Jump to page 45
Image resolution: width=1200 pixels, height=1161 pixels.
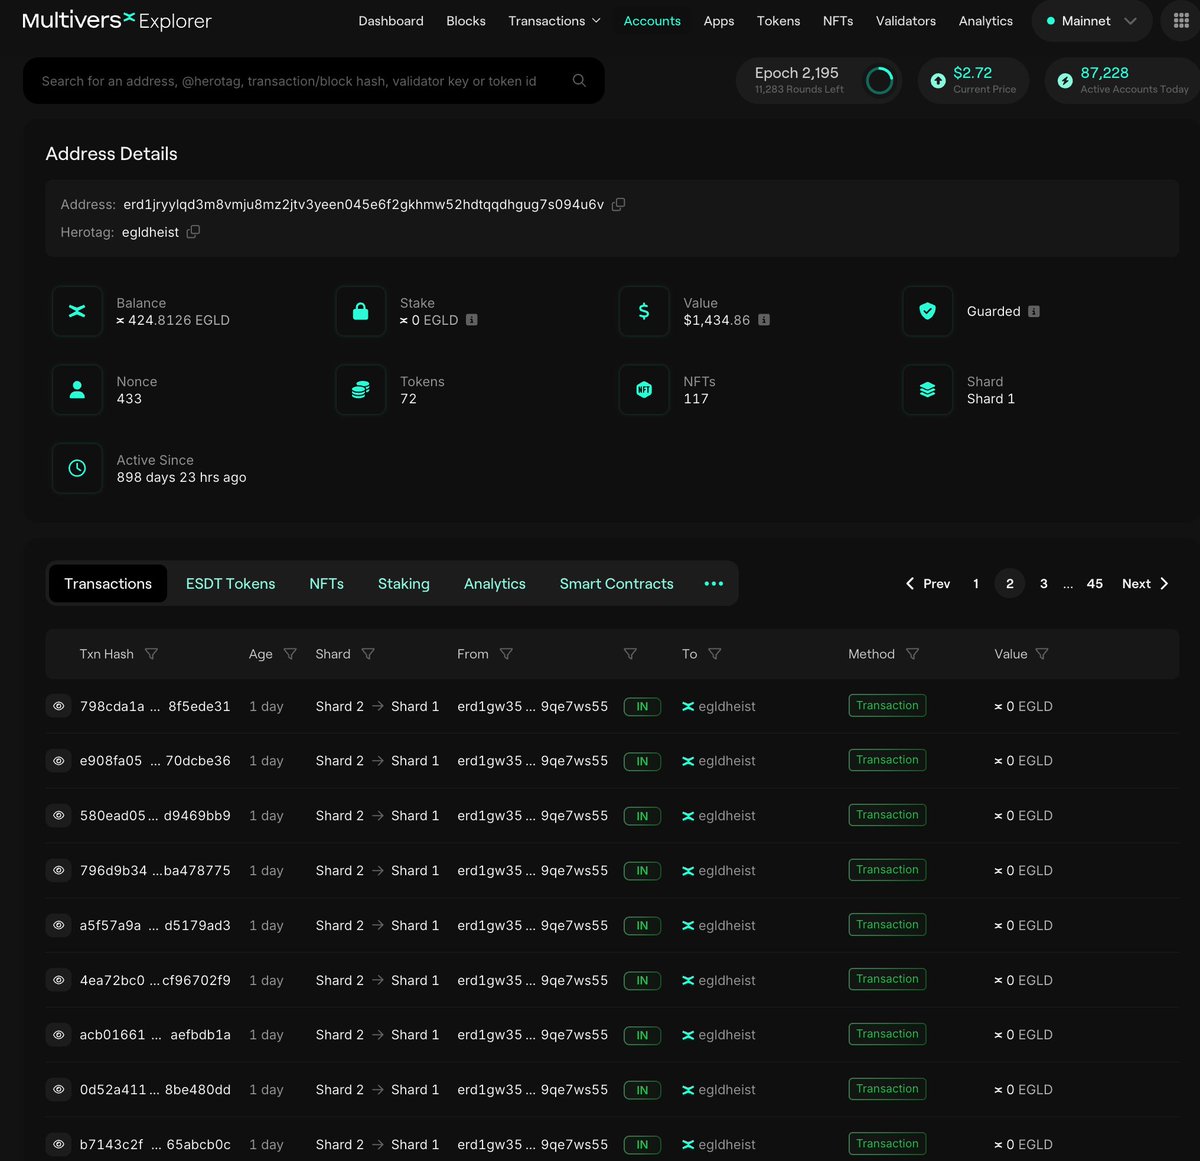point(1095,584)
